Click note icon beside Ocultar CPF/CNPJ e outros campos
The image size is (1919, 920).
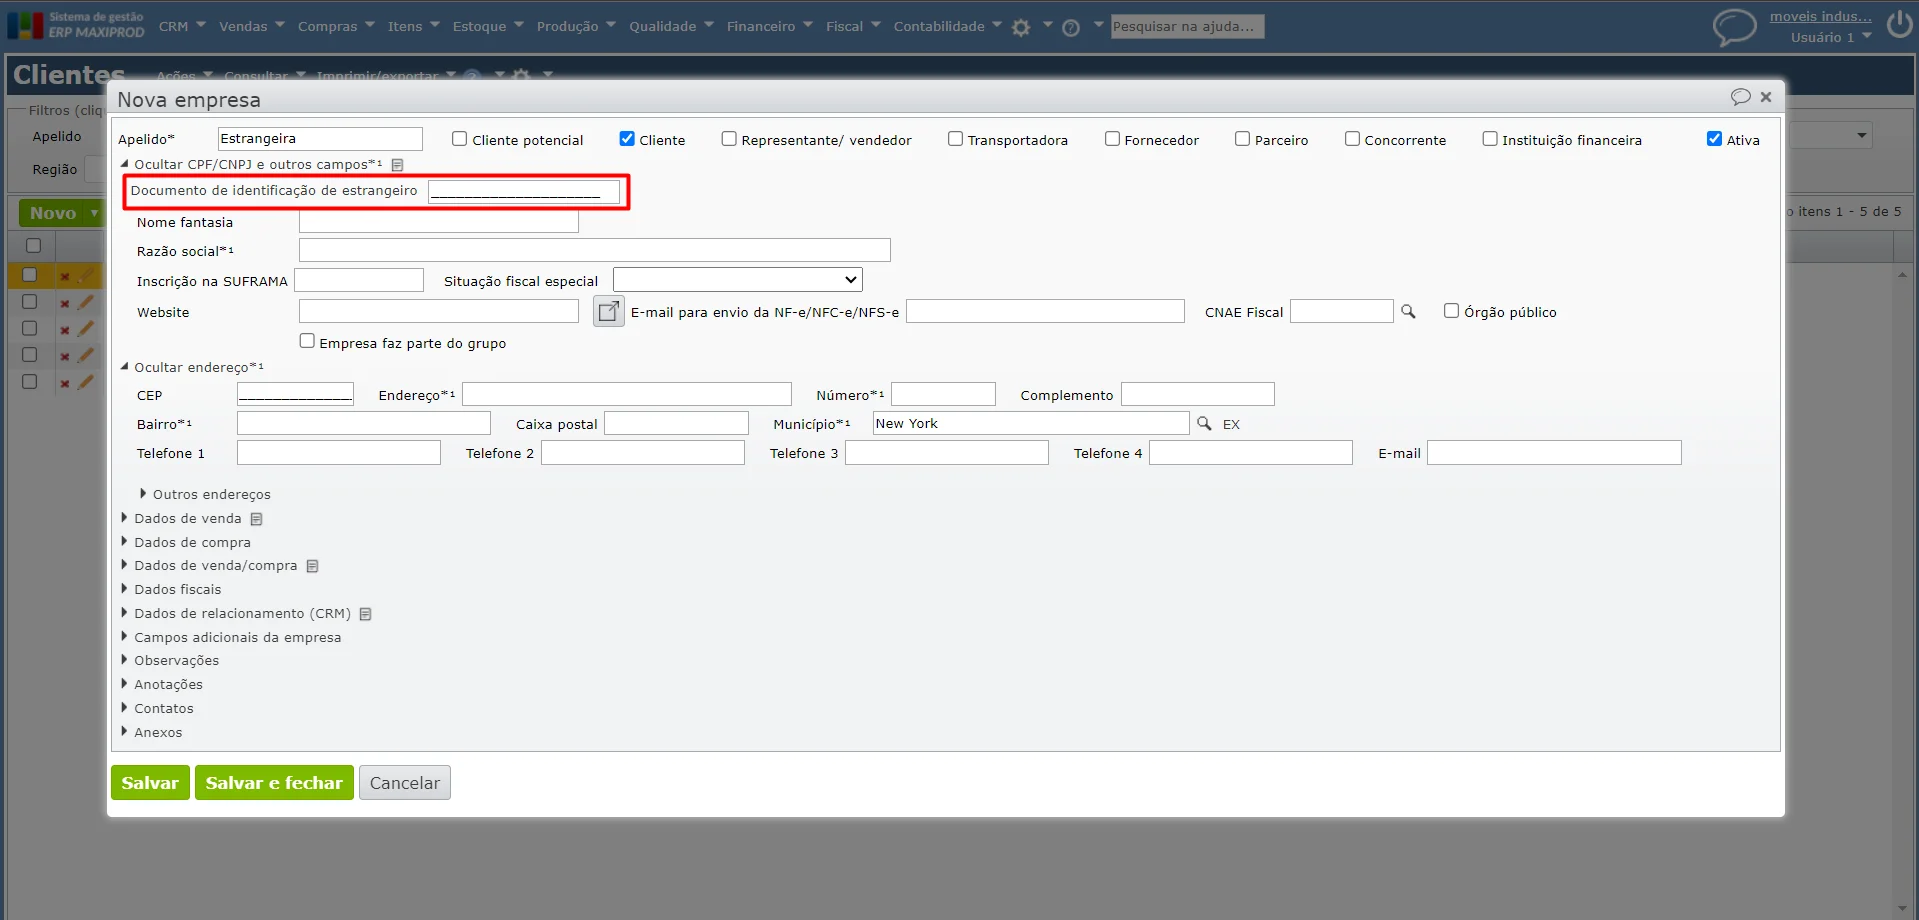tap(397, 165)
